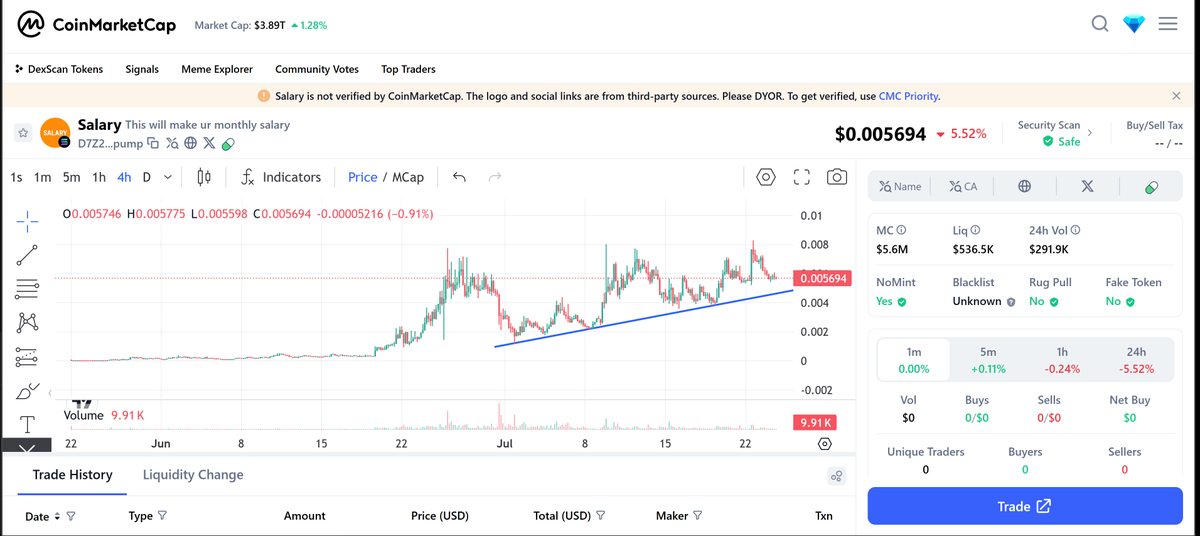Open Meme Explorer menu item
1200x536 pixels.
217,69
